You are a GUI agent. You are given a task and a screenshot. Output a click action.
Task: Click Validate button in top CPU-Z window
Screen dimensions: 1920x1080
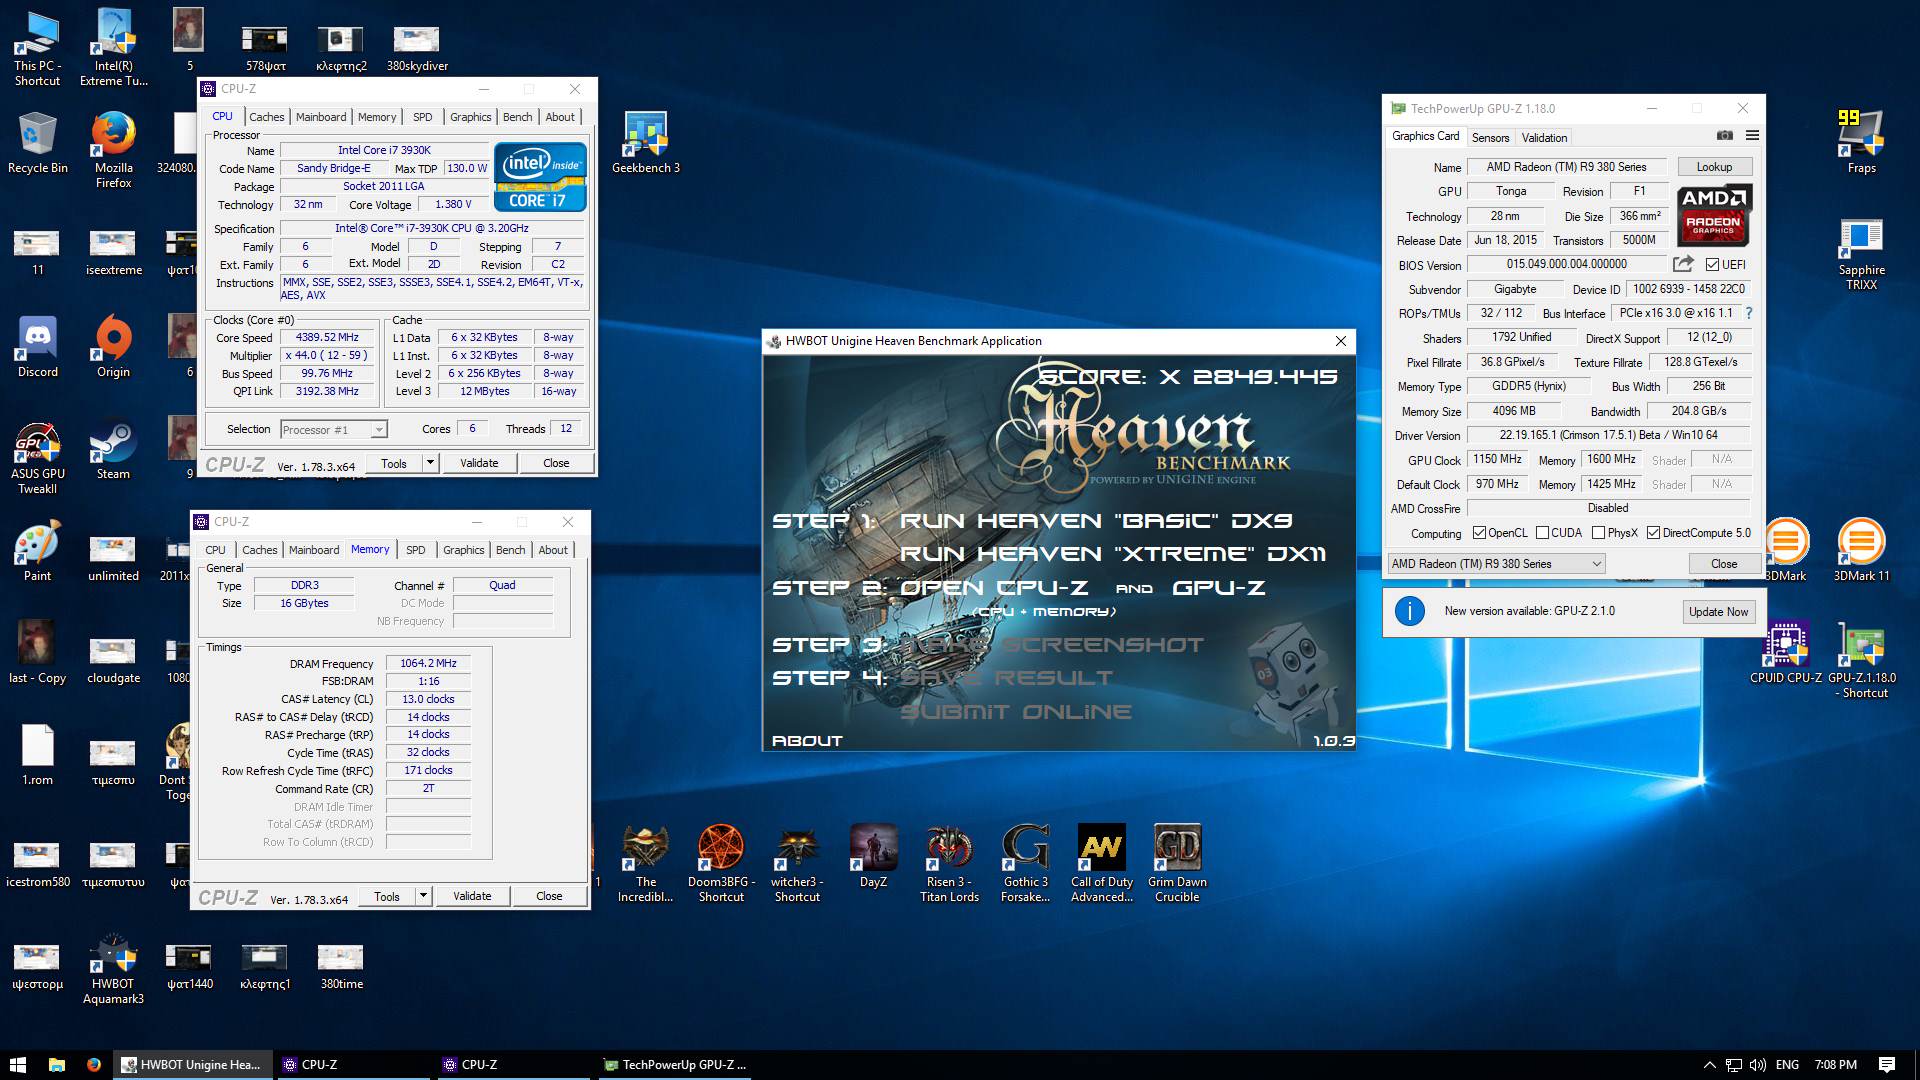(479, 463)
